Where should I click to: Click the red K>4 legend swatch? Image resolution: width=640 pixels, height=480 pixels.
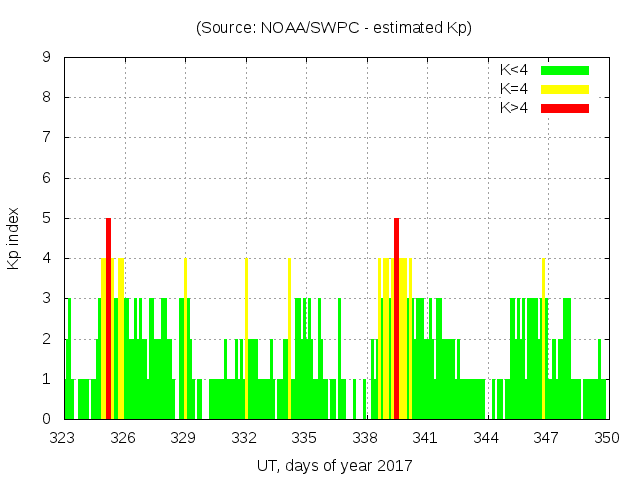[565, 108]
